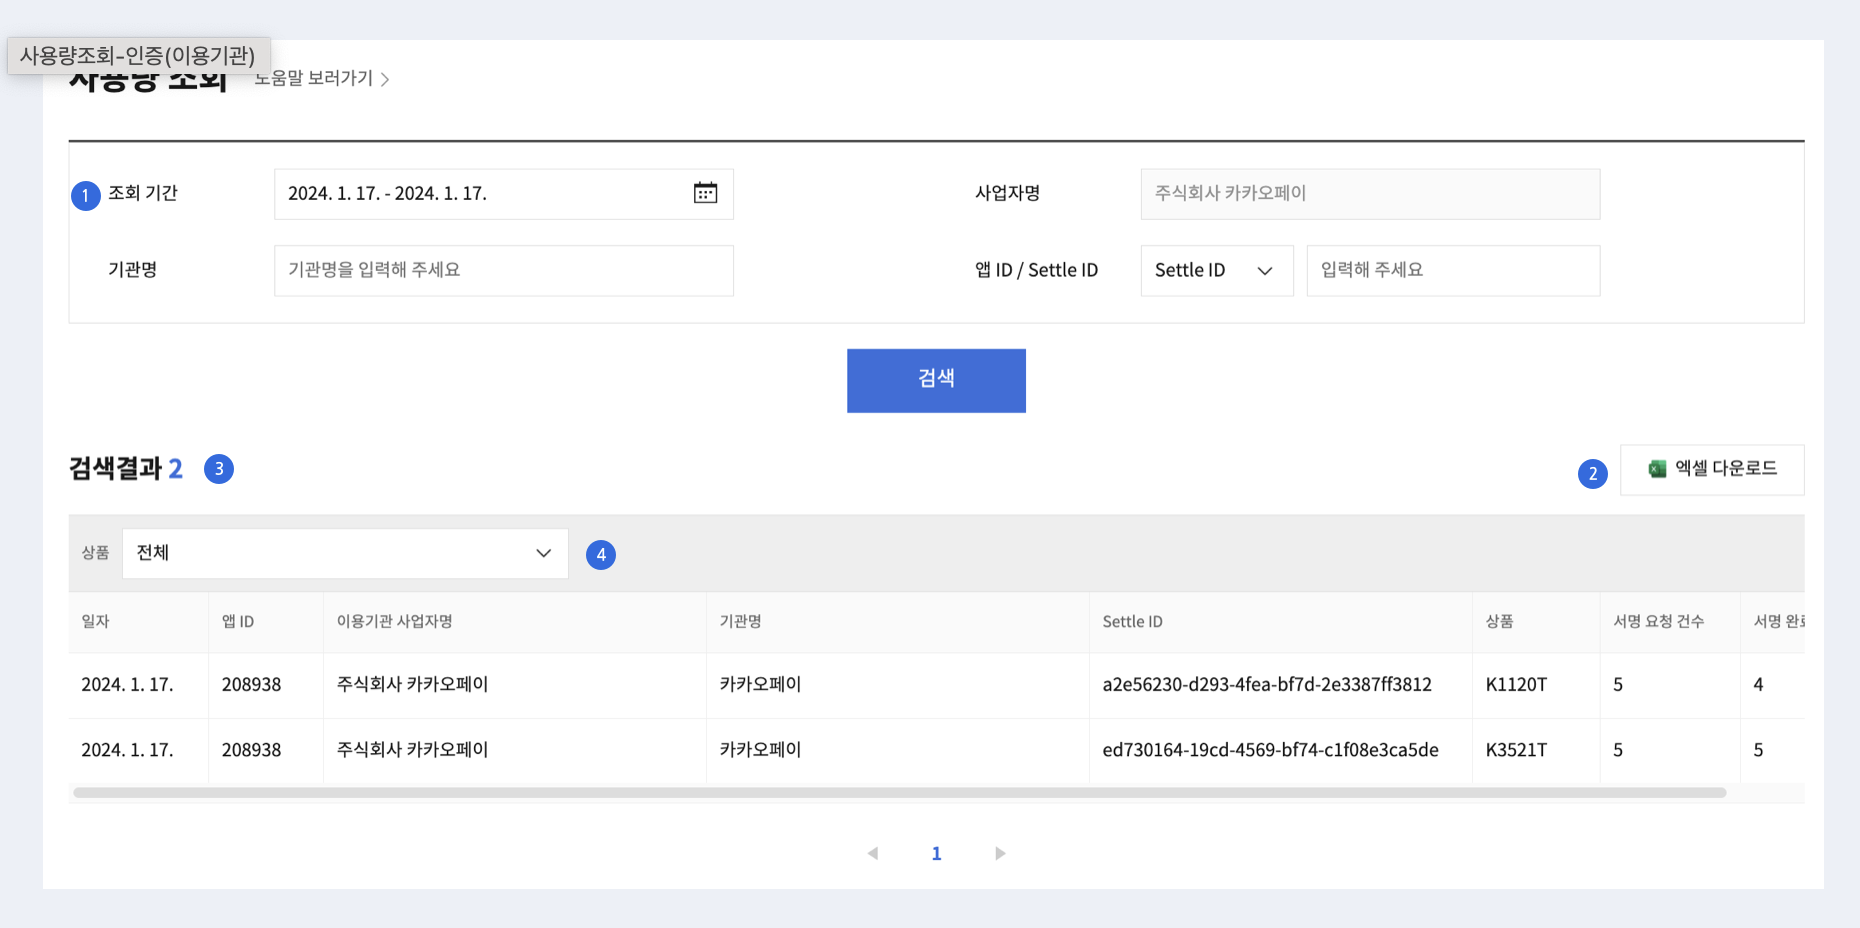Click the 사업자명 field
The image size is (1860, 928).
click(1369, 194)
